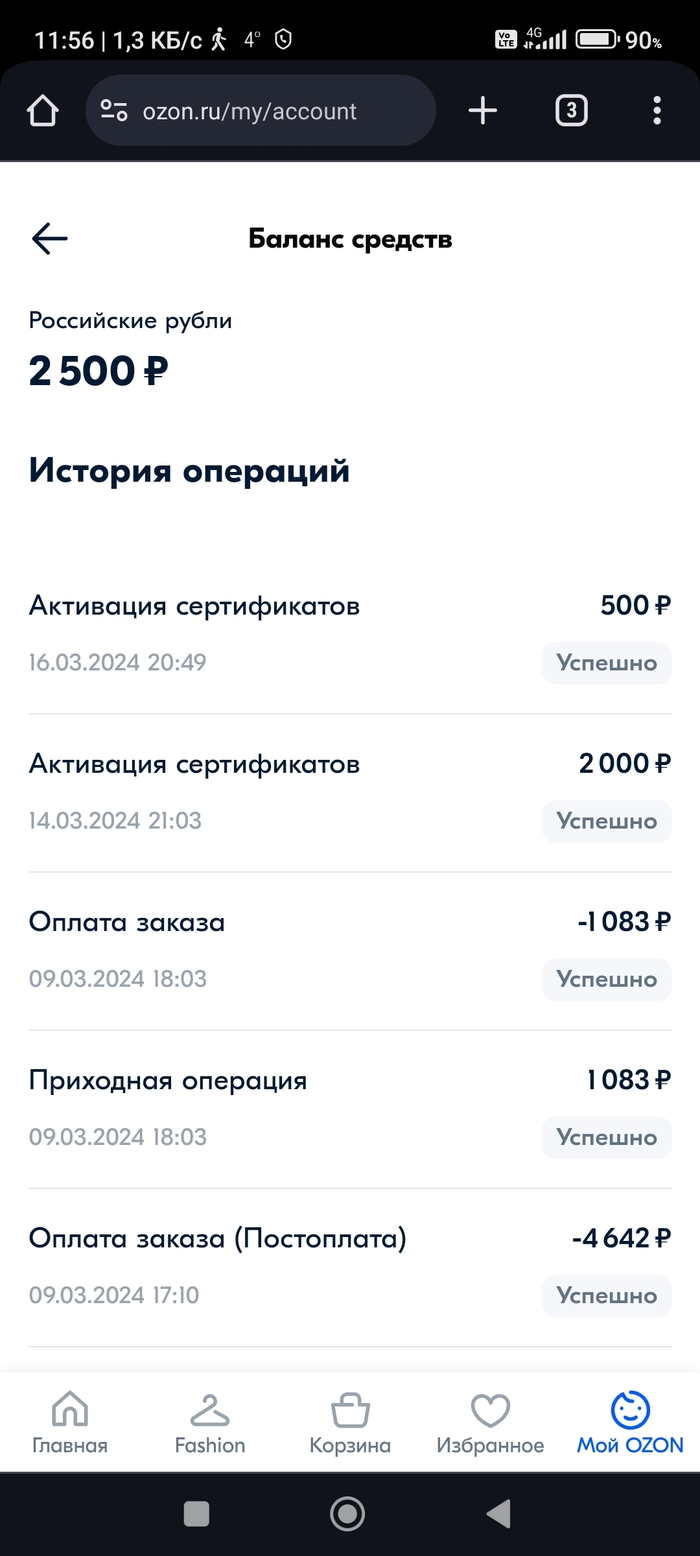Open the tab switcher showing 3 tabs

pos(571,111)
